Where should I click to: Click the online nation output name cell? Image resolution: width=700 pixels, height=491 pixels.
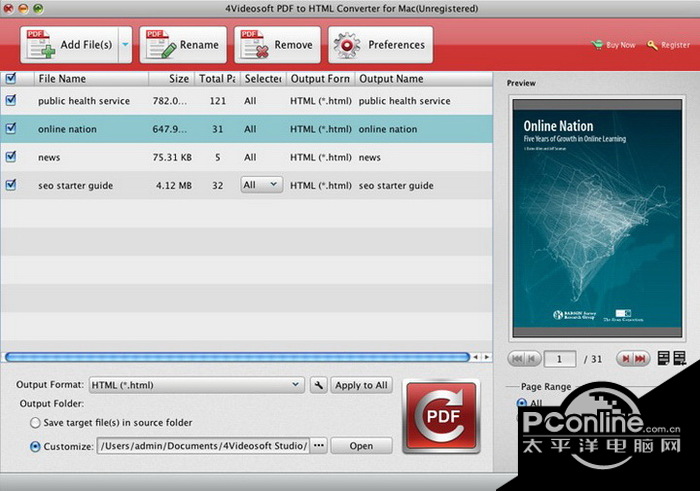coord(388,129)
